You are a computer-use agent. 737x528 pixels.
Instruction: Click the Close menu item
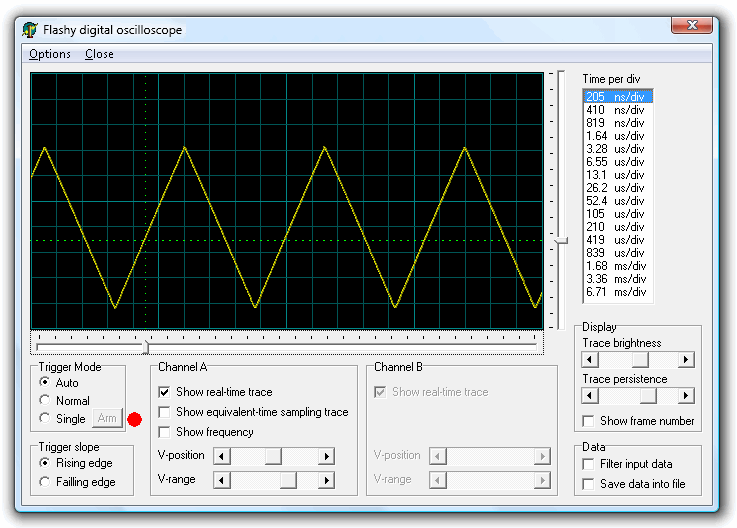click(99, 54)
